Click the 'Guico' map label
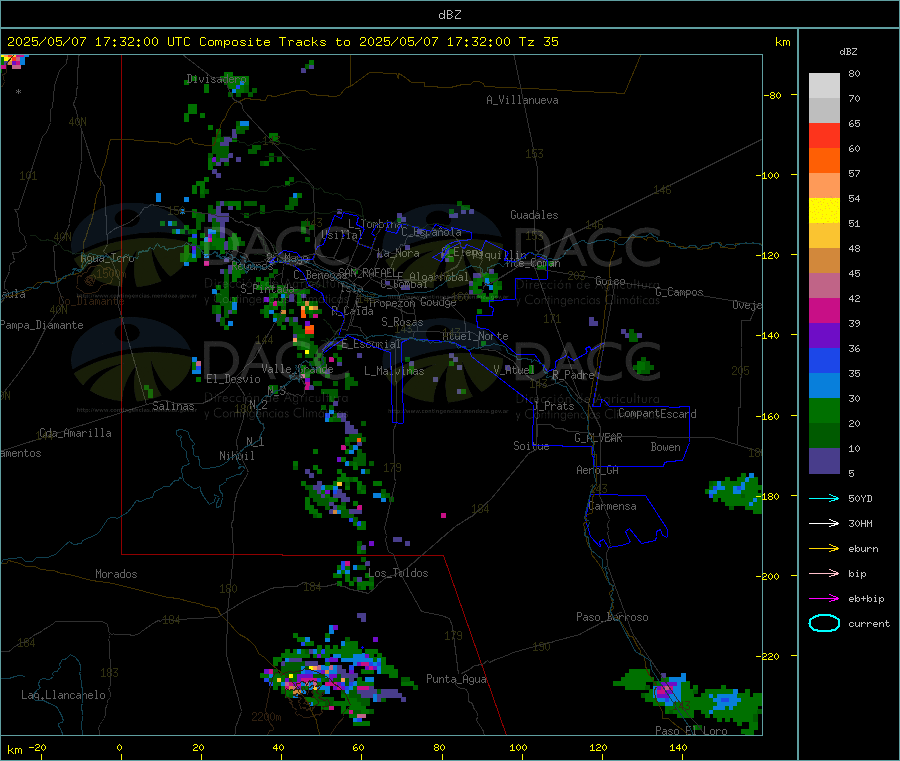Image resolution: width=900 pixels, height=761 pixels. point(610,281)
